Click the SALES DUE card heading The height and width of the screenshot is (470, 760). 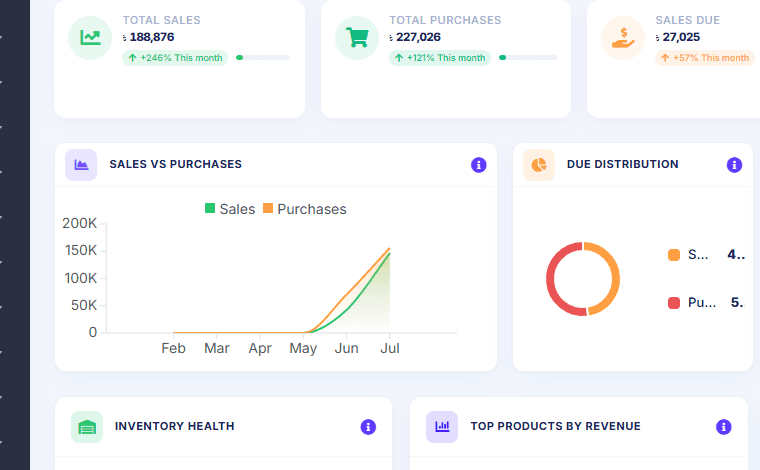[687, 20]
